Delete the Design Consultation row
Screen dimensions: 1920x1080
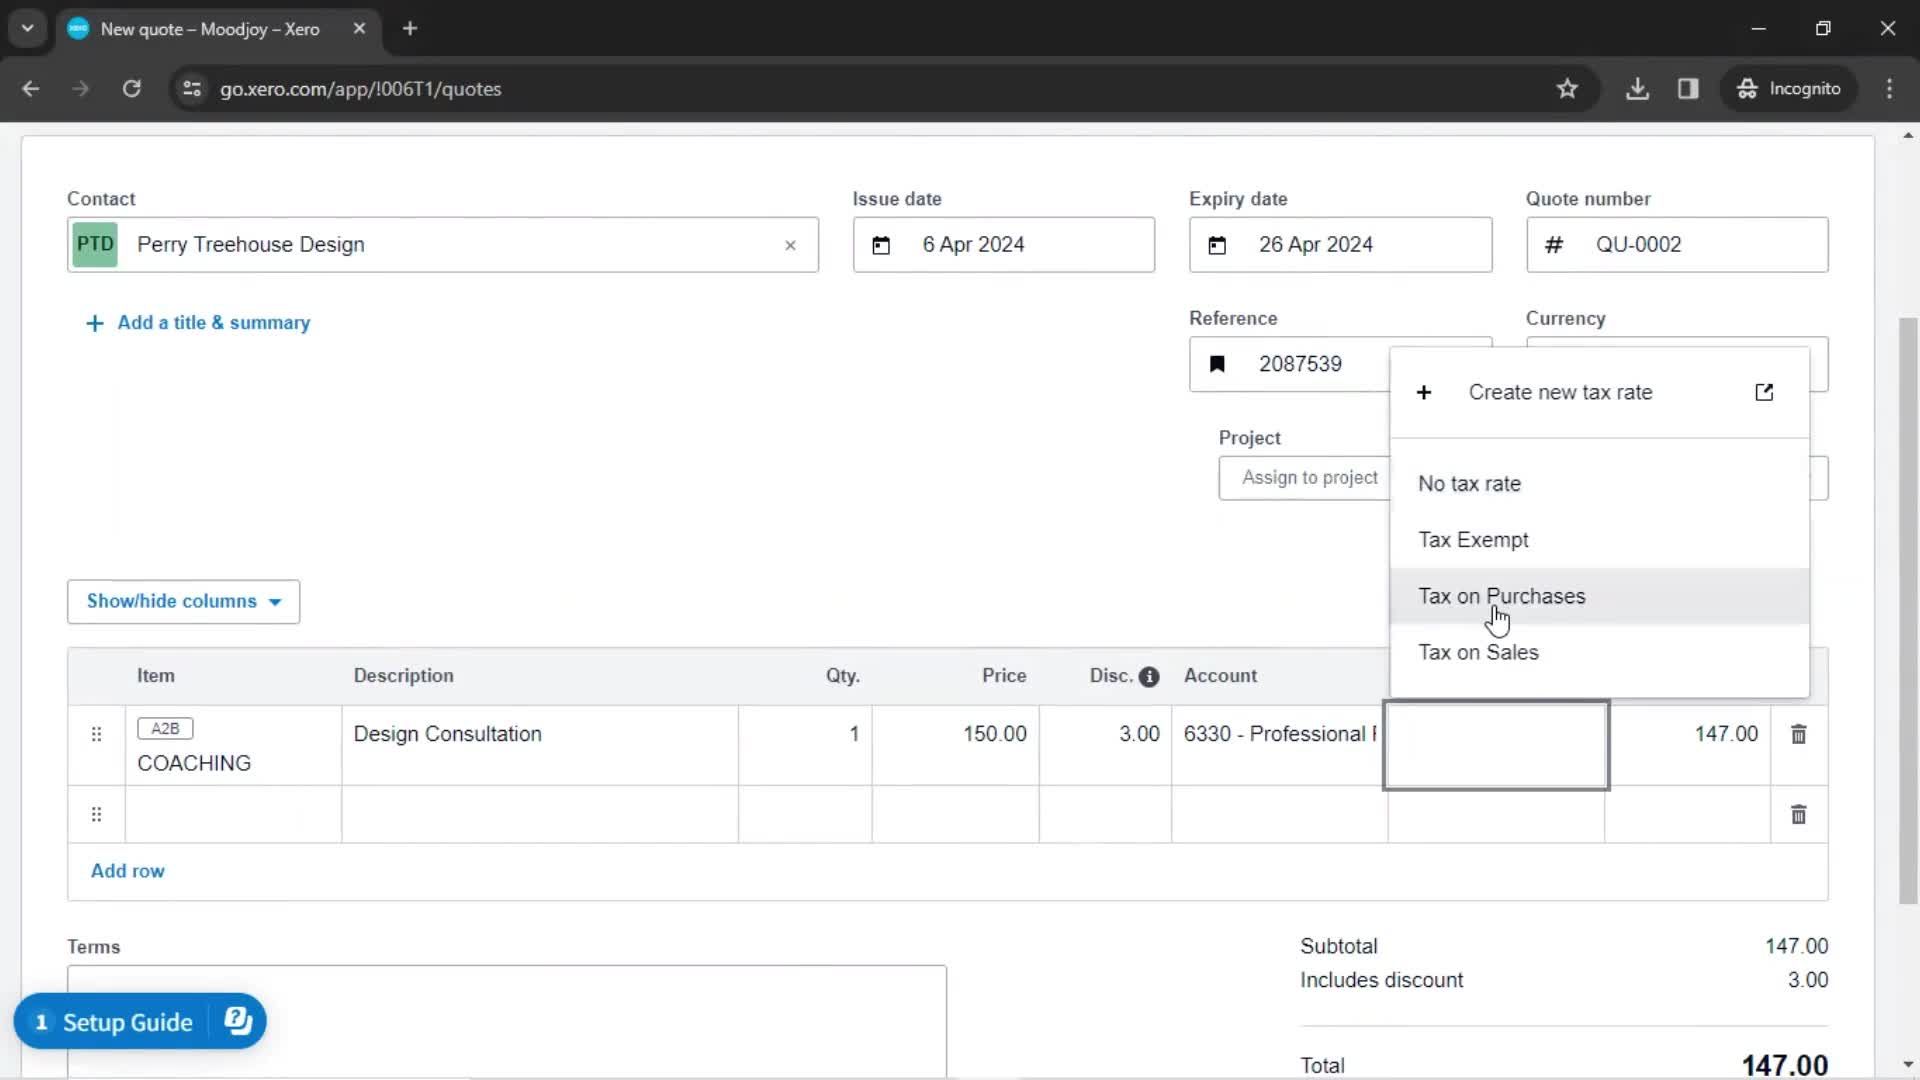(x=1798, y=734)
